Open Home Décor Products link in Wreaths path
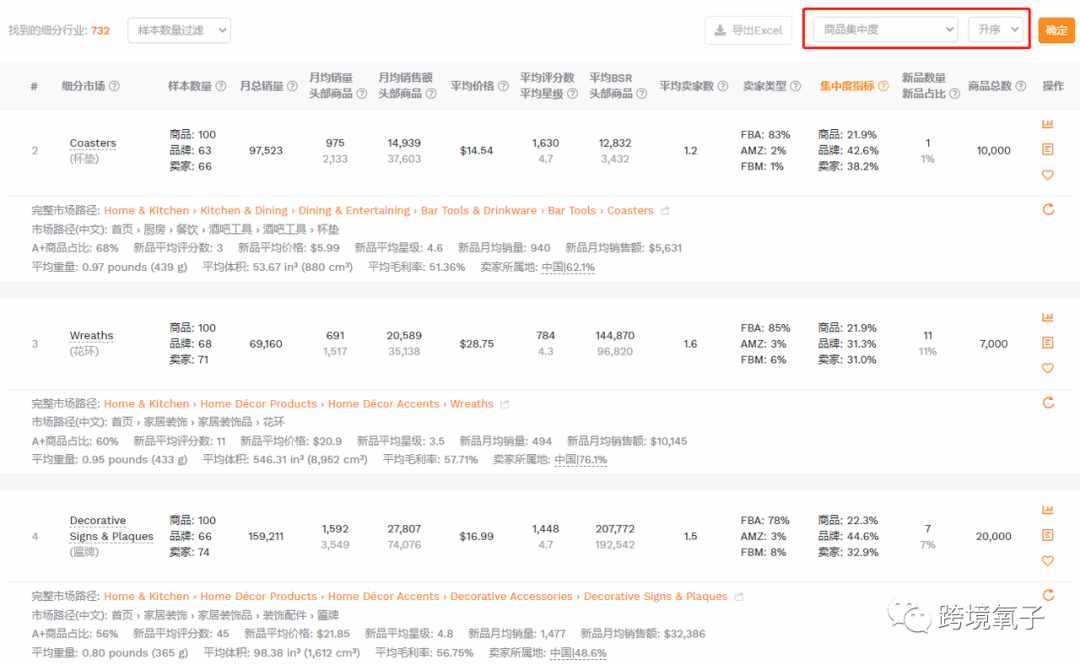1080x665 pixels. 258,404
